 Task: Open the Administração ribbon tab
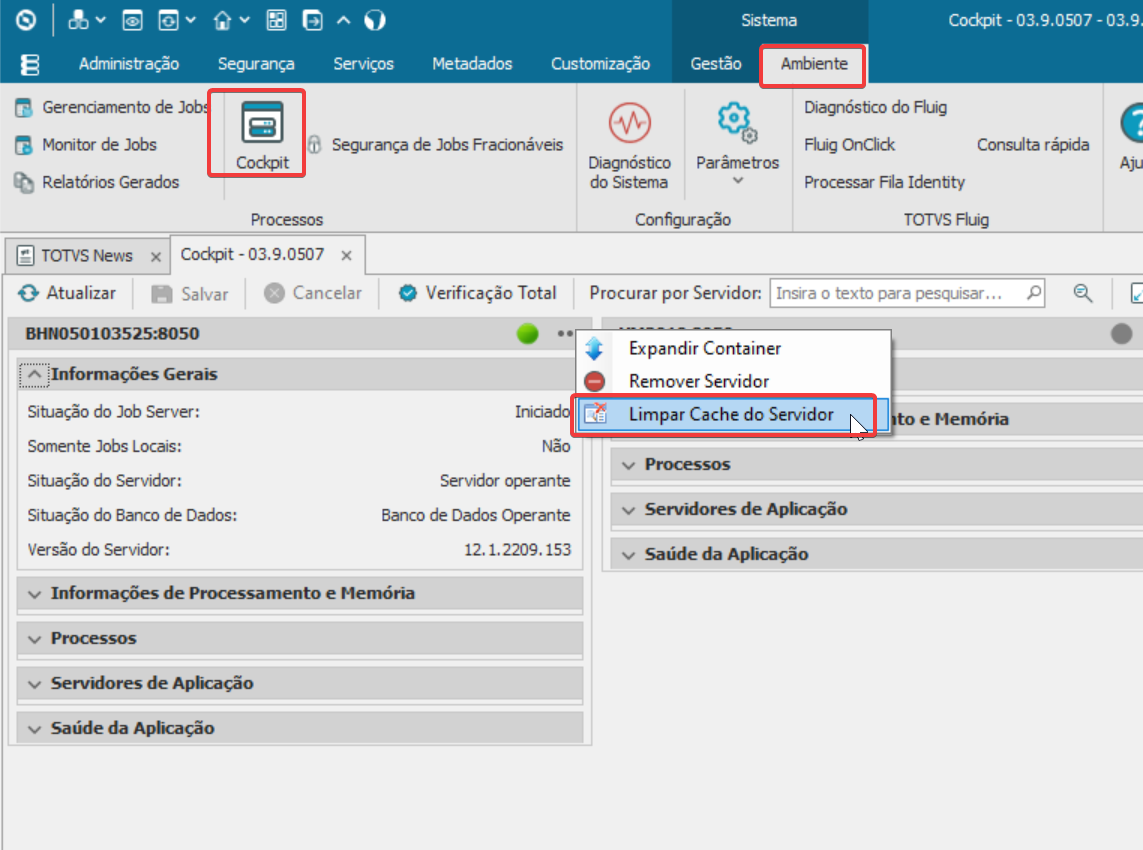(x=129, y=64)
